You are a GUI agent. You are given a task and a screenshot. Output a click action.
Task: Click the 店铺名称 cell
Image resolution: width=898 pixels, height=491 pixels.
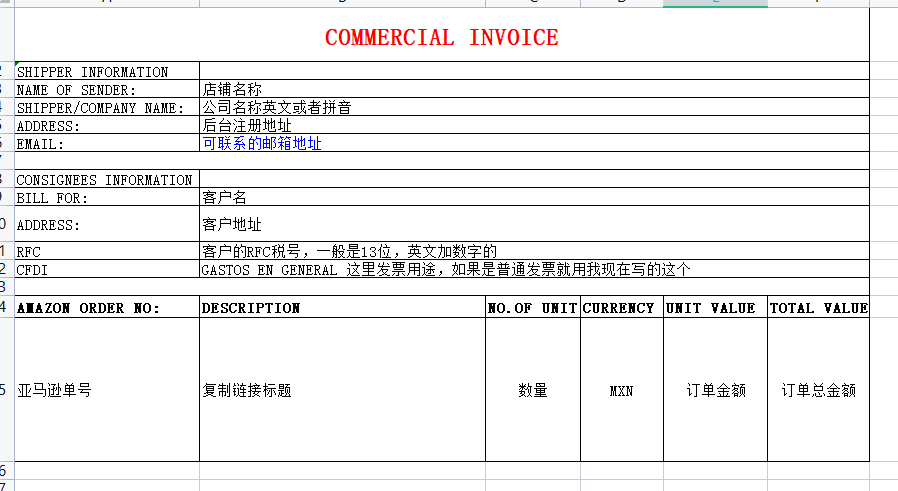[x=534, y=89]
